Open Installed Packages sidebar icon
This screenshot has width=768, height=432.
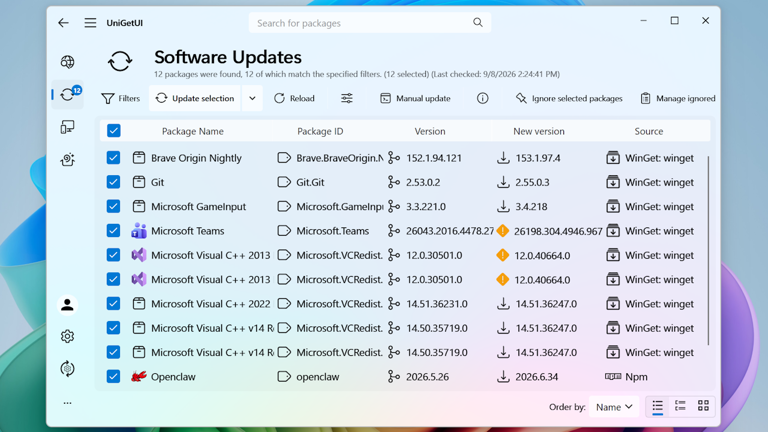68,127
